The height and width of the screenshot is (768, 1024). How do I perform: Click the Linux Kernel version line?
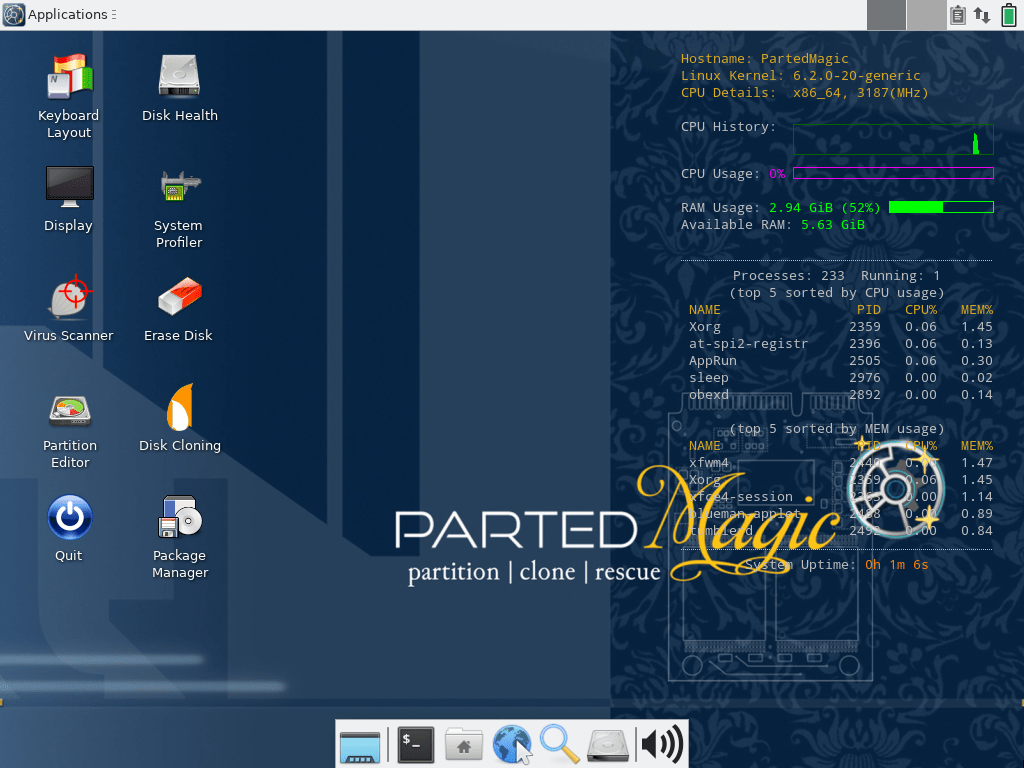point(800,76)
